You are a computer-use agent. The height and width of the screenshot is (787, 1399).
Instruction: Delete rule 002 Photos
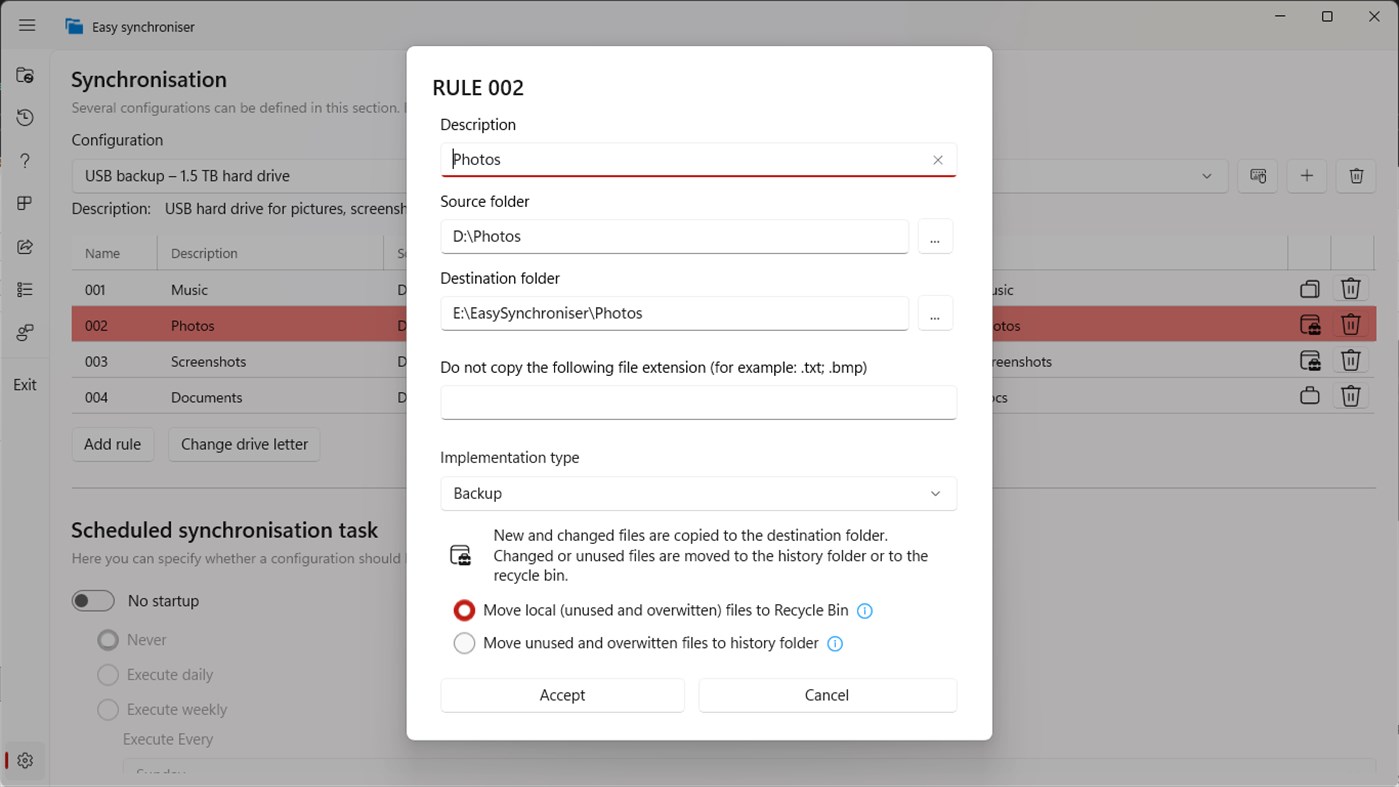(x=1351, y=325)
